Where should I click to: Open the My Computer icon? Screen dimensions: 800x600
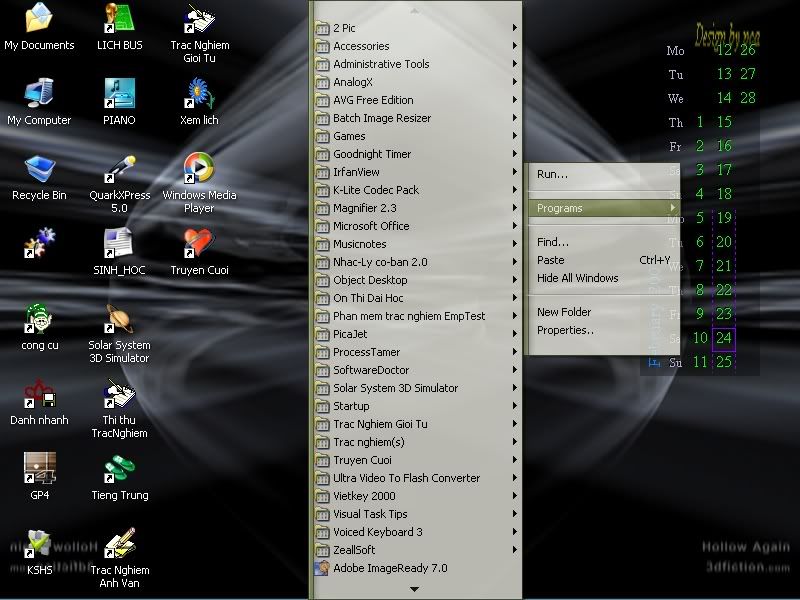coord(39,94)
